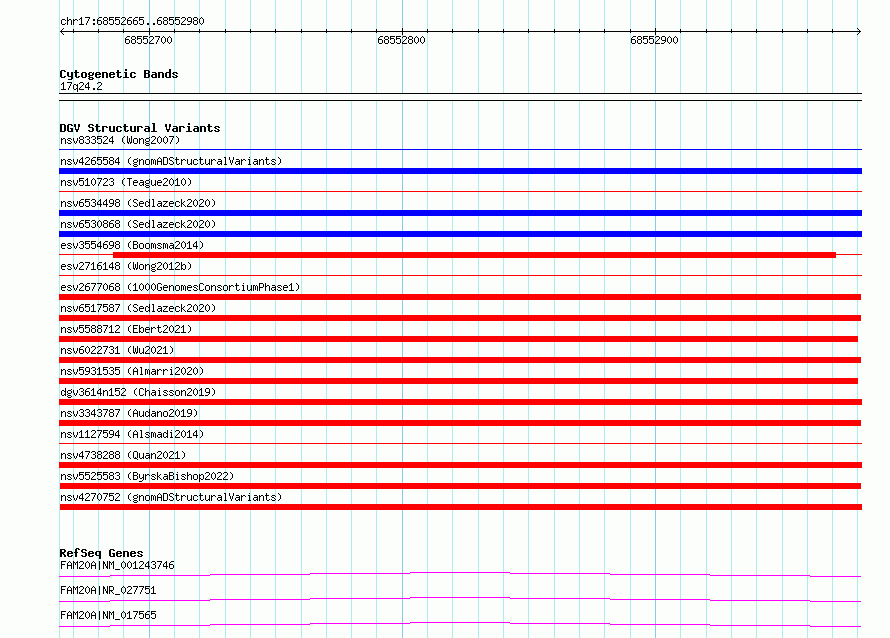Screen dimensions: 890x638
Task: Click the 17q24.2 band label
Action: click(x=81, y=86)
